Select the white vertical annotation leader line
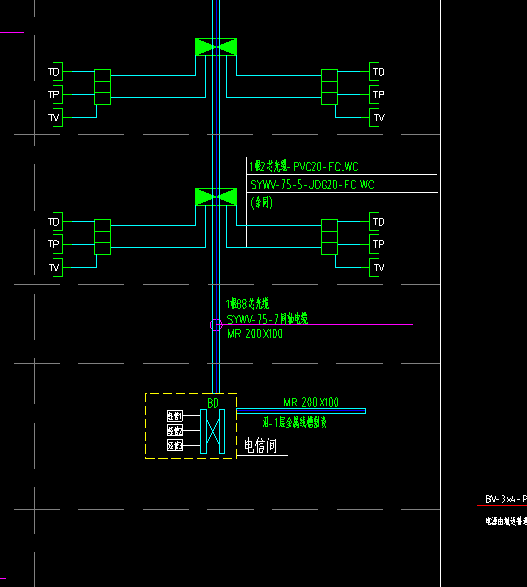 tap(246, 202)
